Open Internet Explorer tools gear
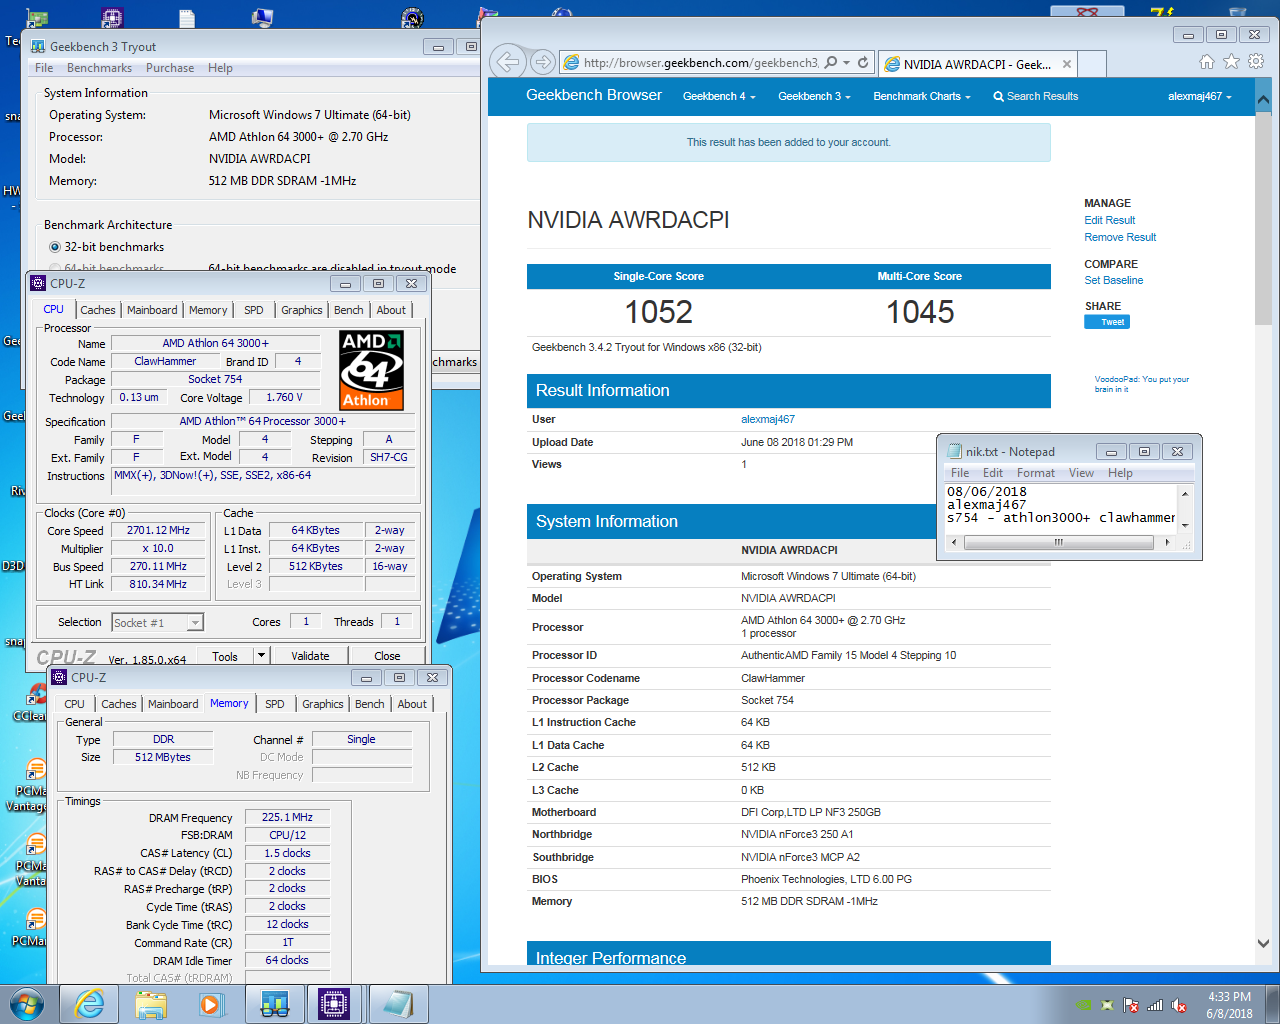The image size is (1280, 1024). click(x=1256, y=62)
